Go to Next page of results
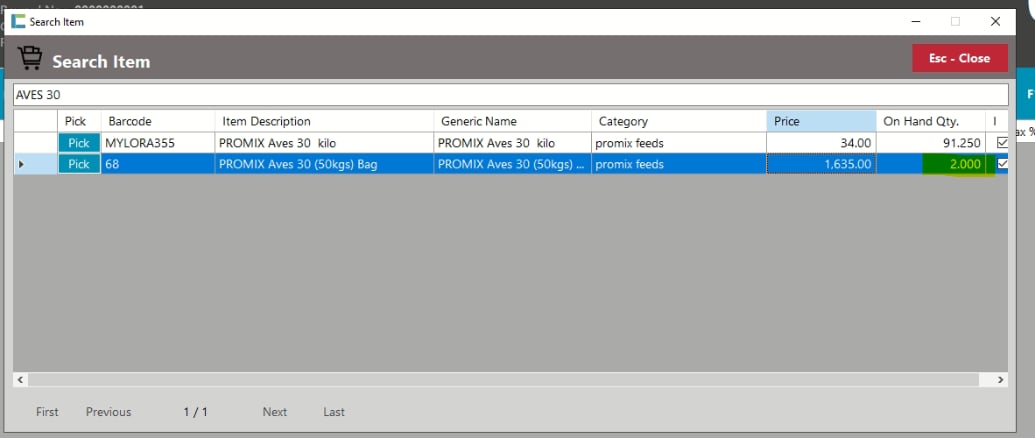The image size is (1035, 438). point(274,412)
